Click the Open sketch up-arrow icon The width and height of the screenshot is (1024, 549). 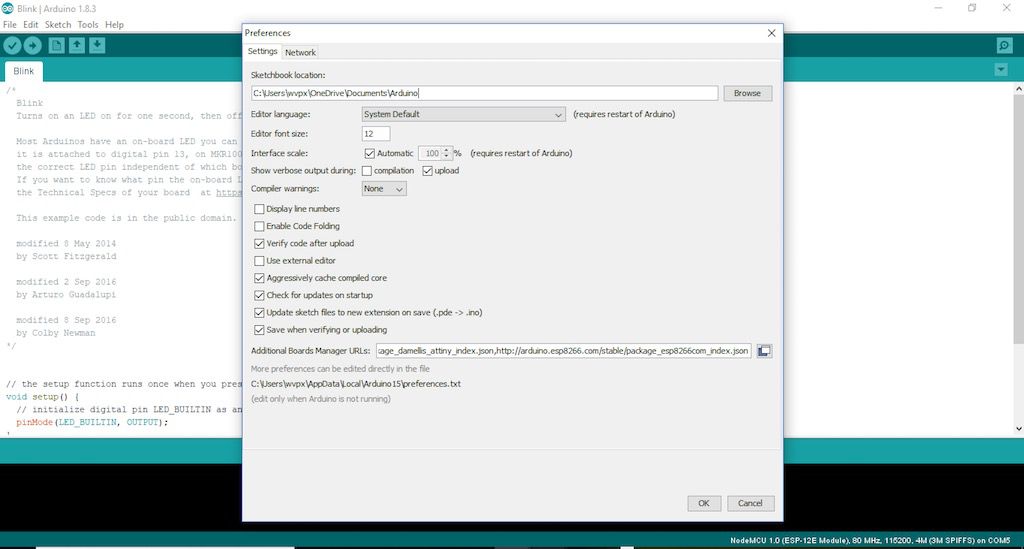click(x=77, y=45)
